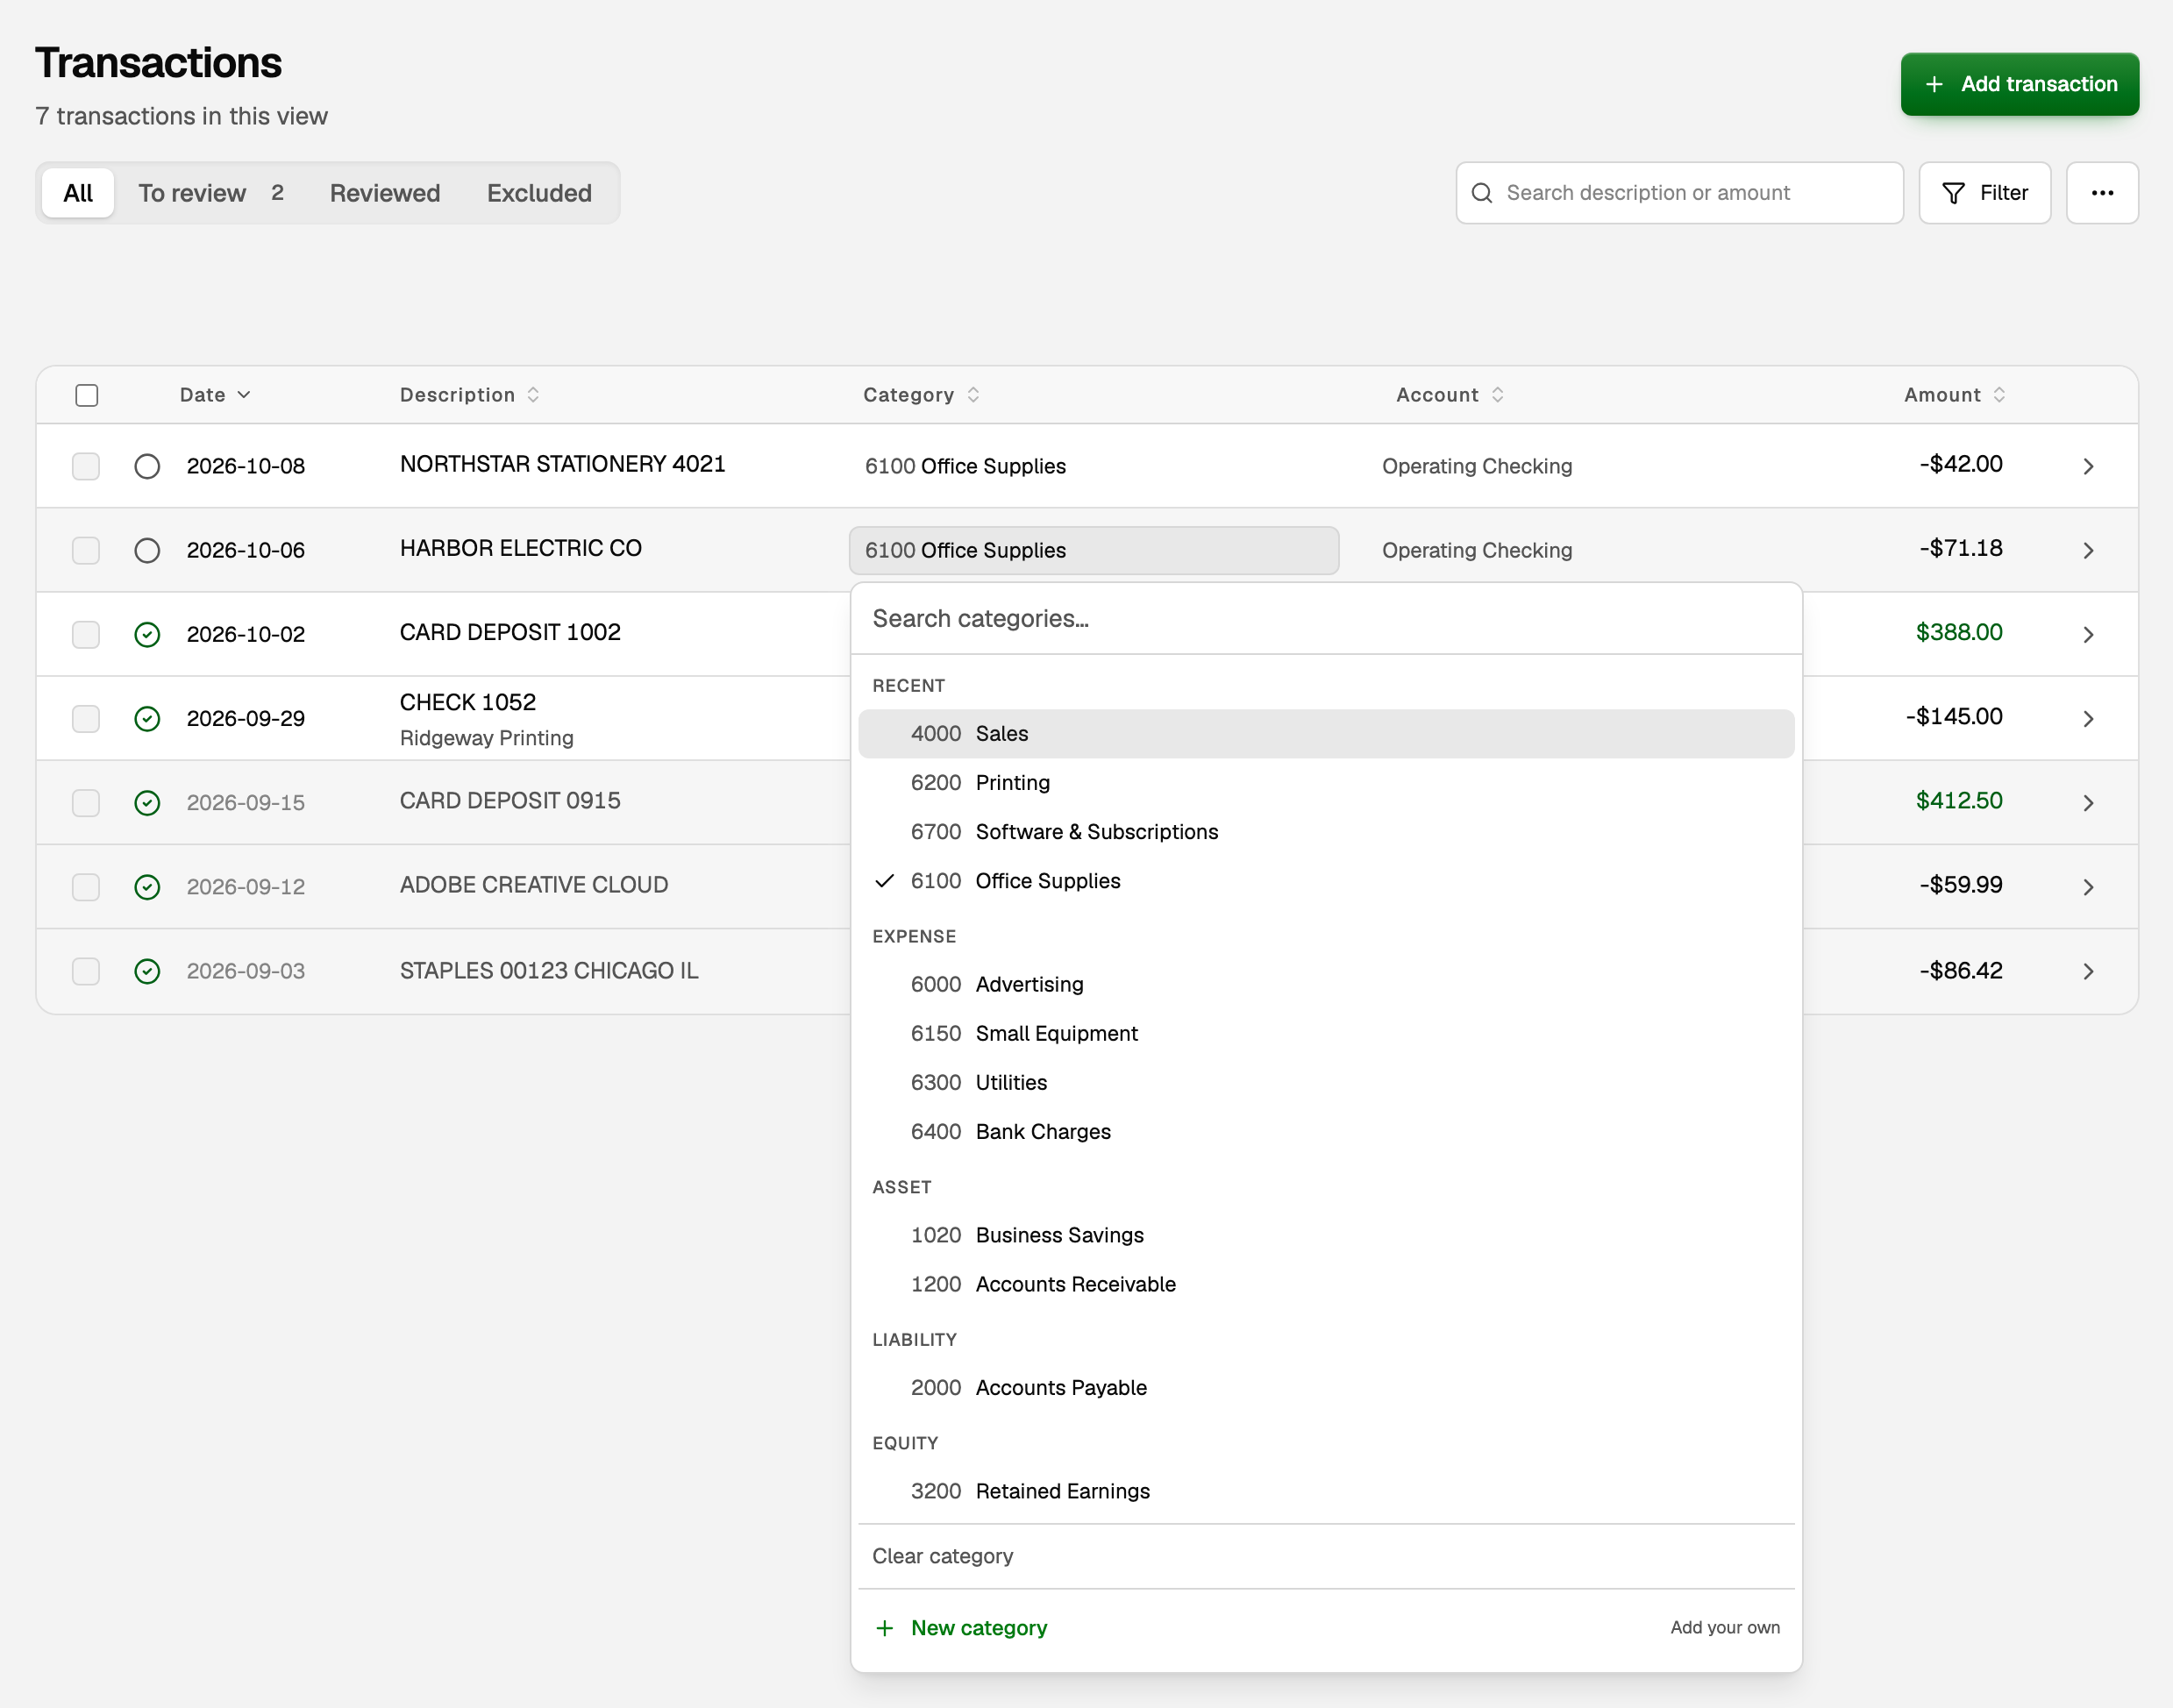Click the search magnifier icon

pos(1482,193)
